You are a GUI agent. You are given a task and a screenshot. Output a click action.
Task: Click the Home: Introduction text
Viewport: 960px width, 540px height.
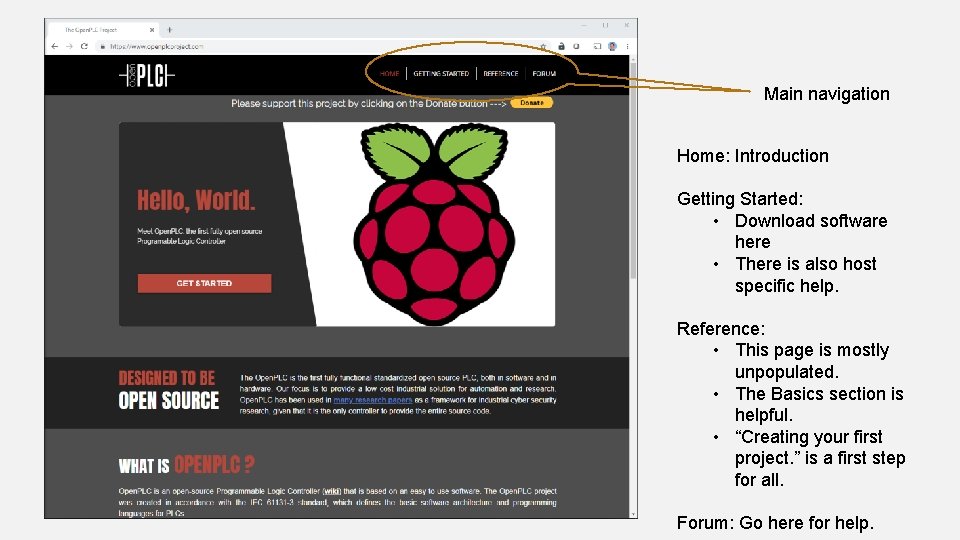coord(752,156)
